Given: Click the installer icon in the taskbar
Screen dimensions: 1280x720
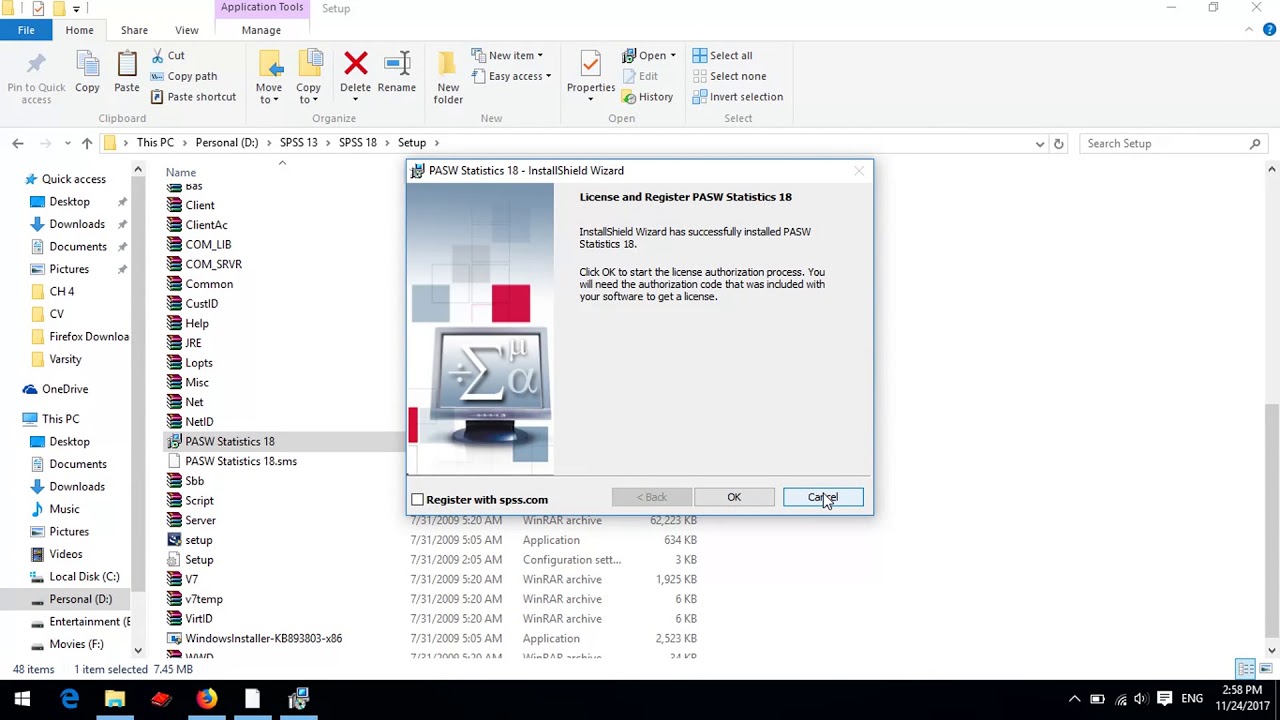Looking at the screenshot, I should (298, 699).
